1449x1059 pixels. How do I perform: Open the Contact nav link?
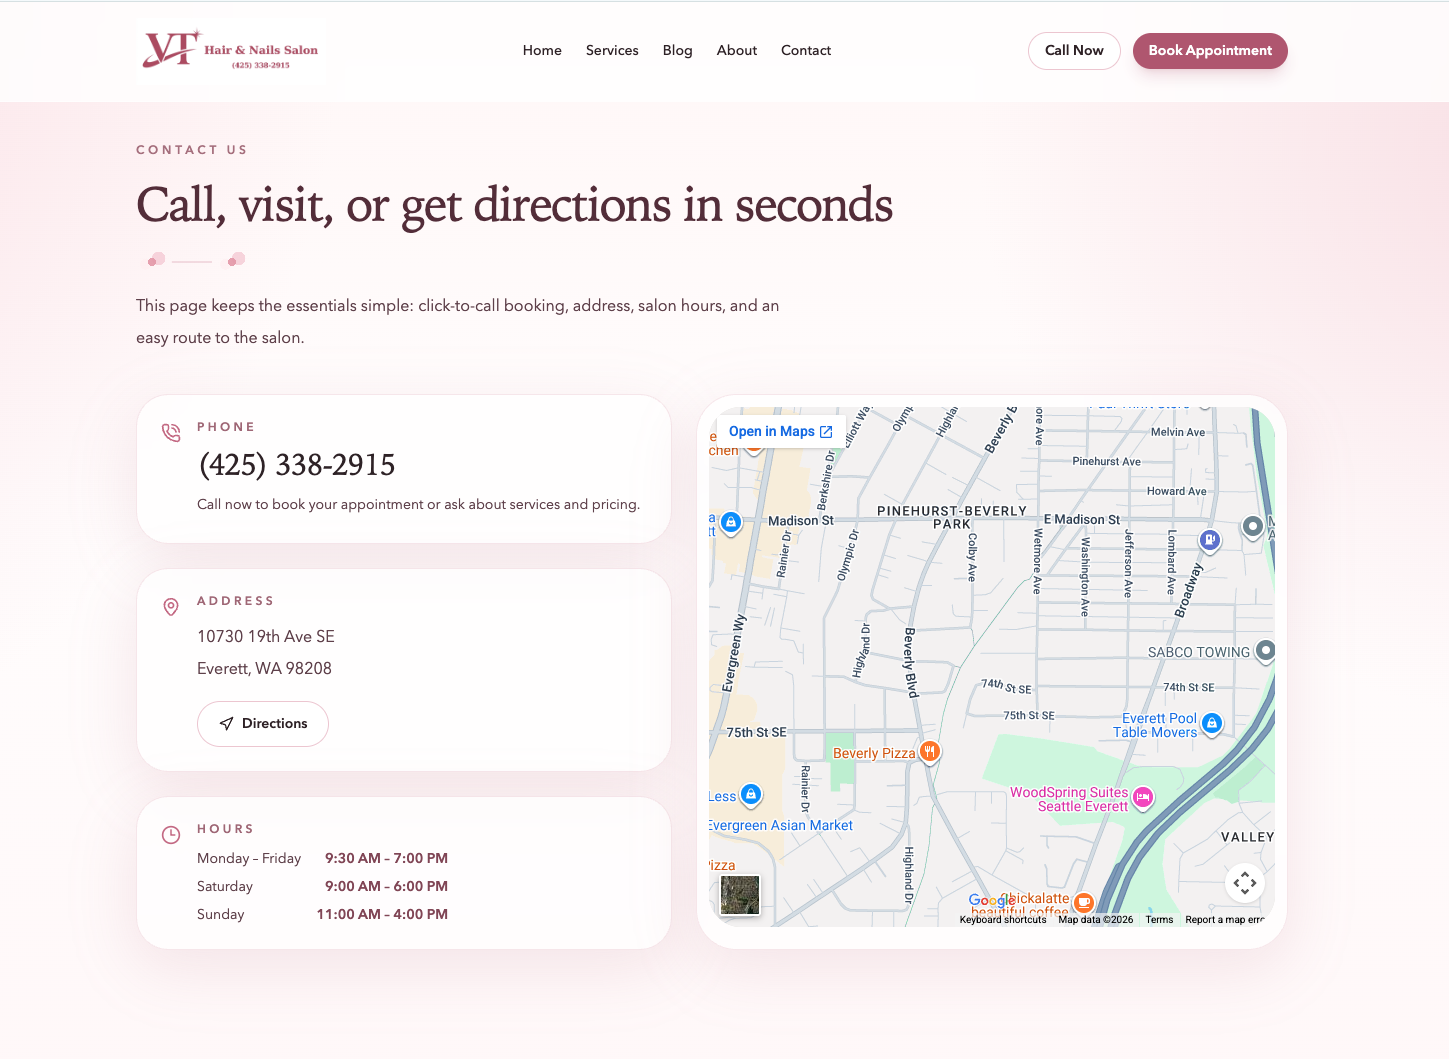pos(806,50)
